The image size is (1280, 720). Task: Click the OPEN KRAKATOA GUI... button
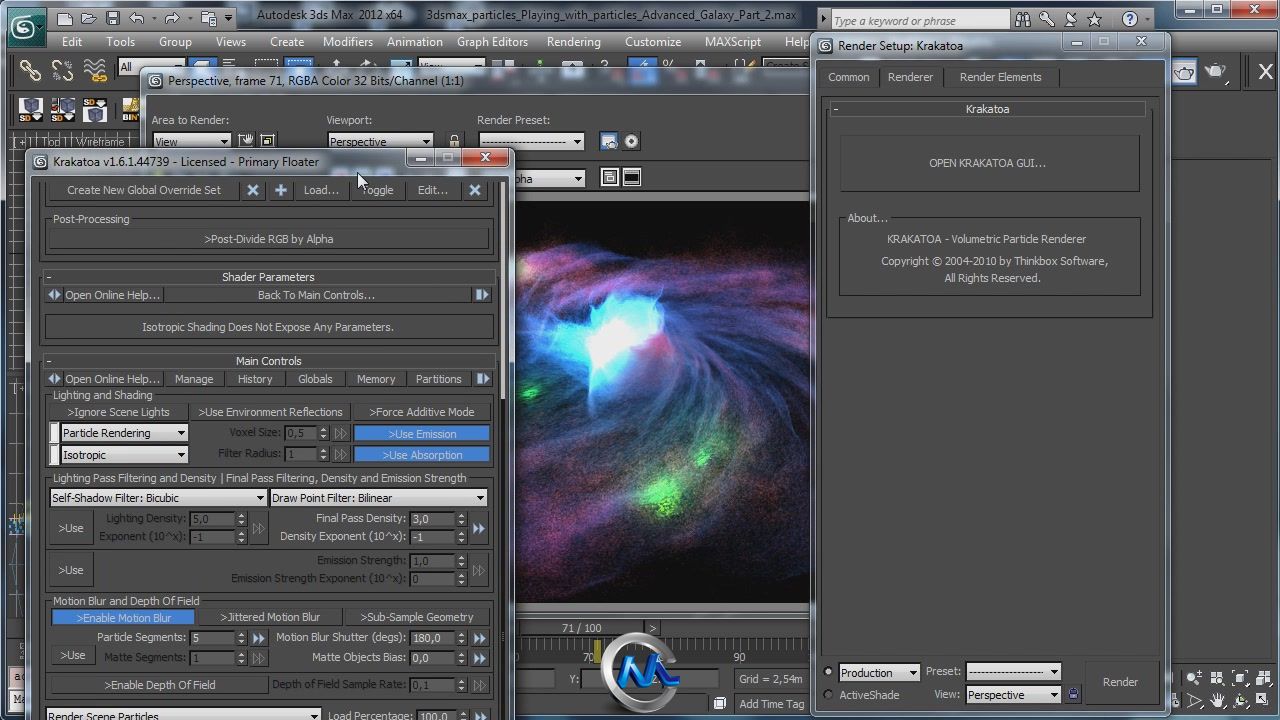point(988,163)
